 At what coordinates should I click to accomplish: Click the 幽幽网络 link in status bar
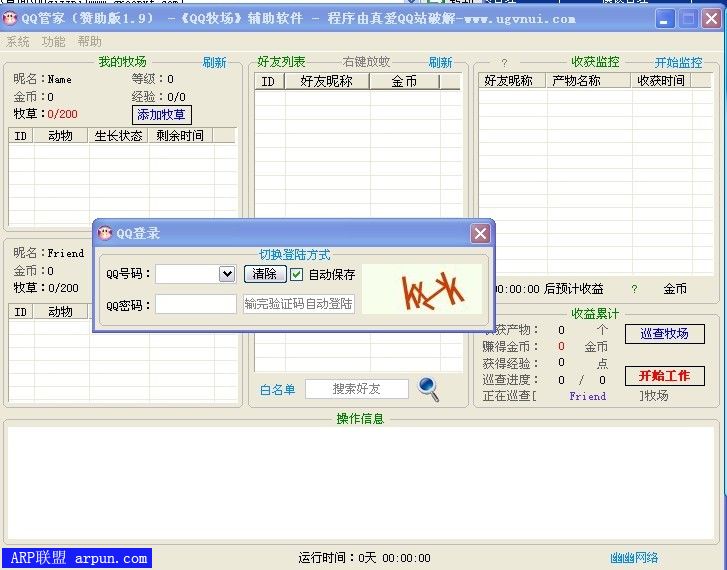click(634, 557)
